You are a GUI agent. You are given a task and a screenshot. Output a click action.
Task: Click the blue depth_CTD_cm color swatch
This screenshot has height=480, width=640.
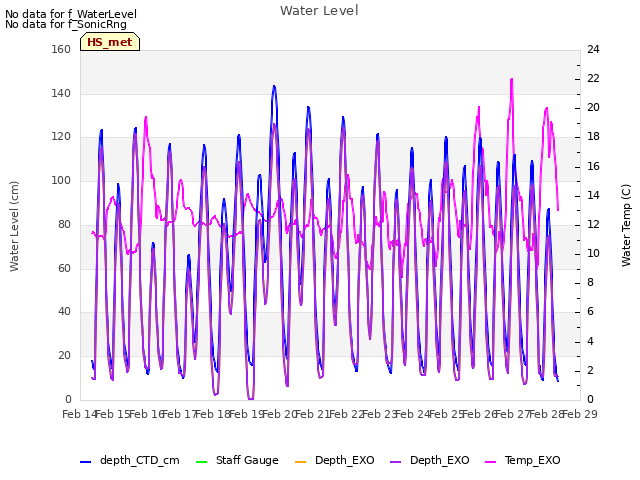[85, 462]
